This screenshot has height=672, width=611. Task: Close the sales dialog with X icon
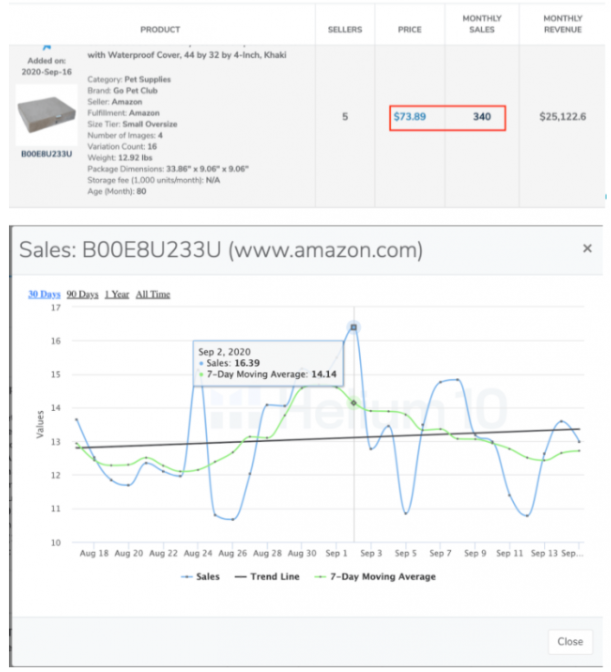tap(587, 248)
